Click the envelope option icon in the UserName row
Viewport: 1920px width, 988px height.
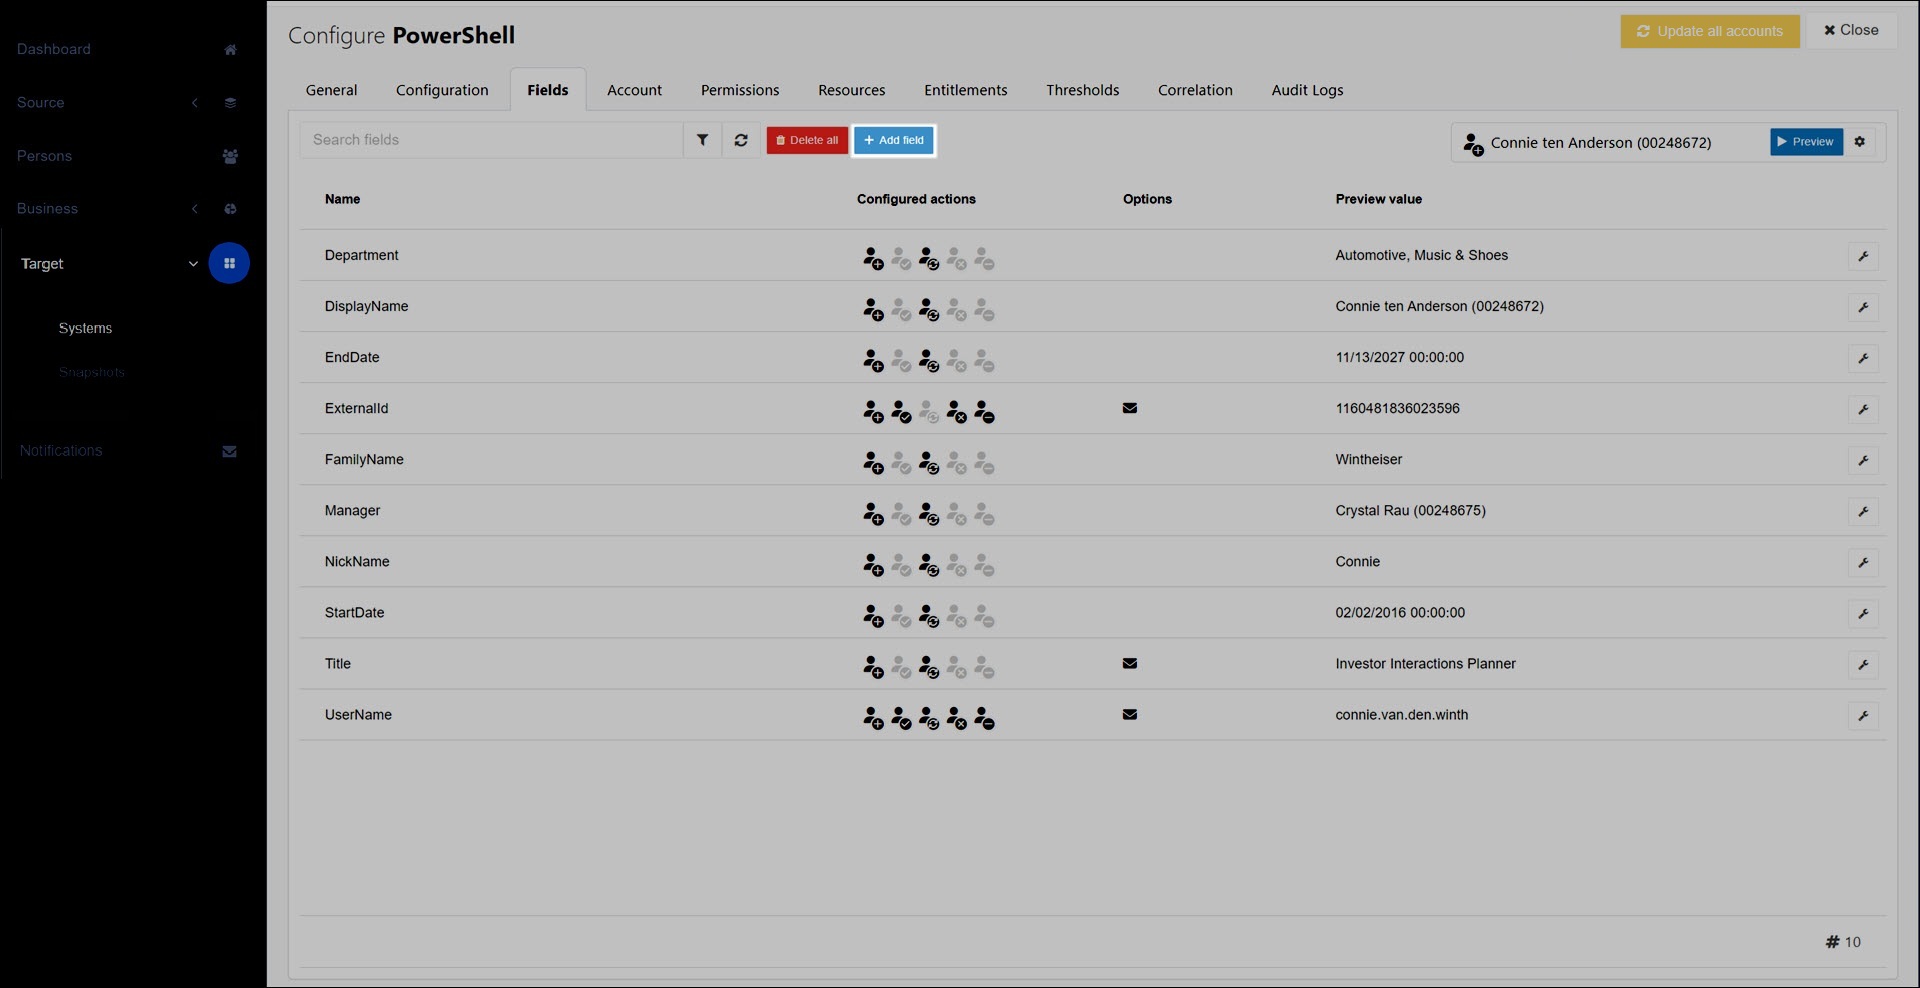[x=1130, y=714]
